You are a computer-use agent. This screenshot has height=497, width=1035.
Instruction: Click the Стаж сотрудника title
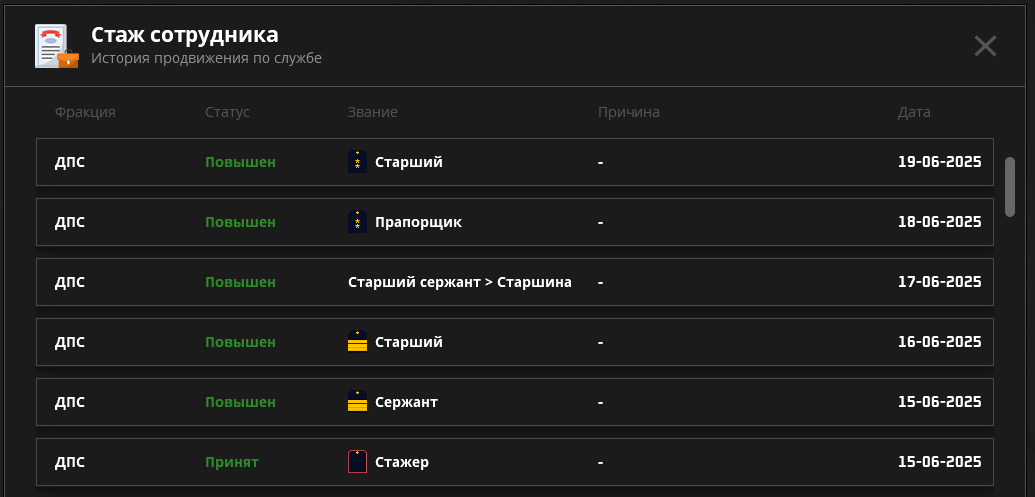tap(185, 34)
